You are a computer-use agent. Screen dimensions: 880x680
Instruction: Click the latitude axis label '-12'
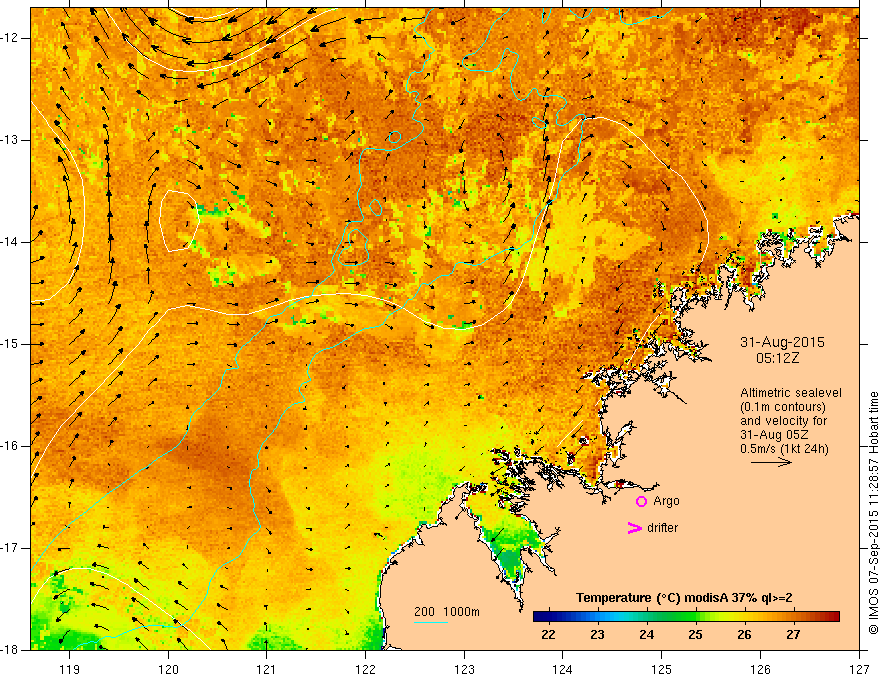10,38
